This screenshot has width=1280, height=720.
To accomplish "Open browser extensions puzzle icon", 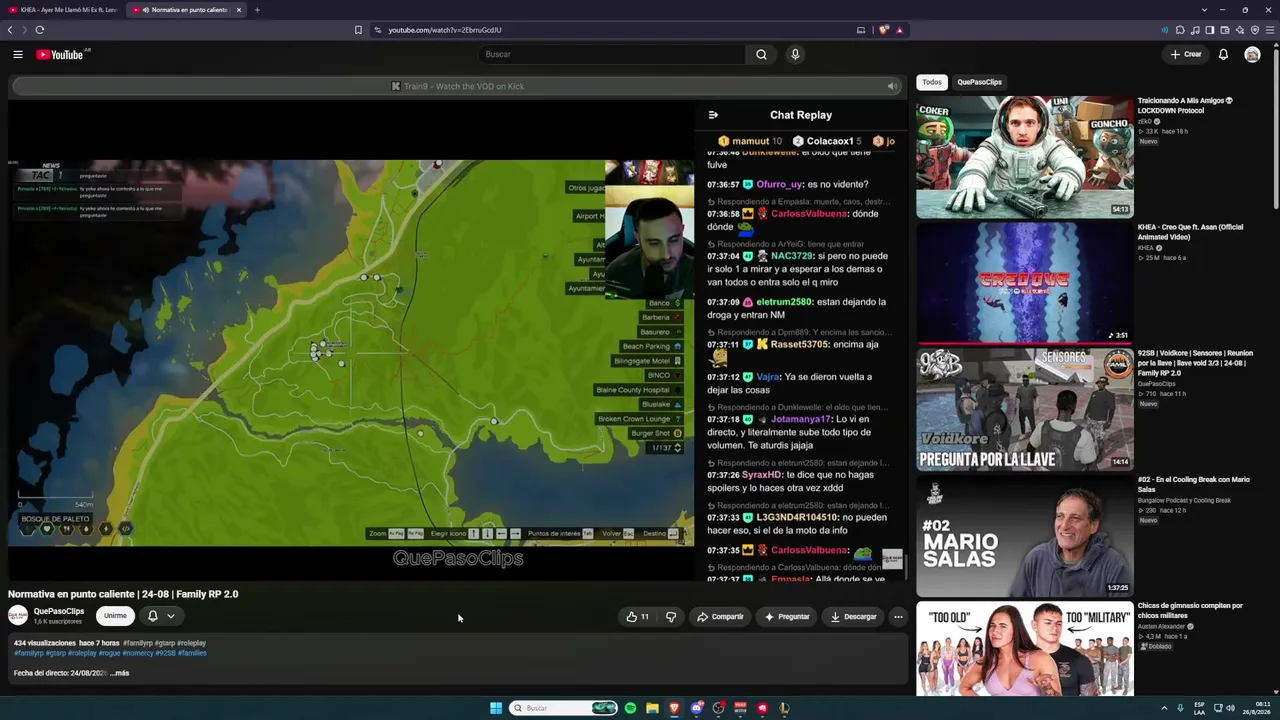I will coord(1180,30).
